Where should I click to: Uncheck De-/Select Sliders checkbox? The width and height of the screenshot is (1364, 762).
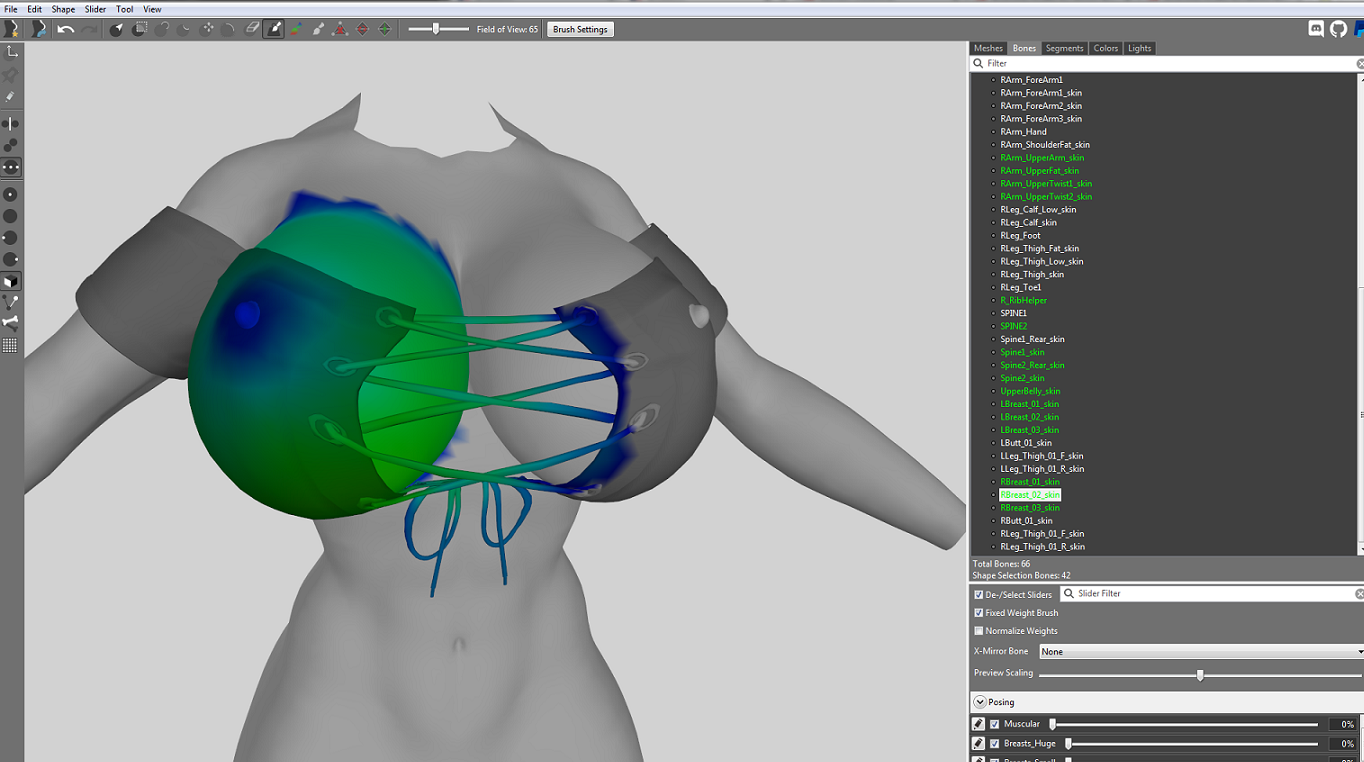pos(979,595)
